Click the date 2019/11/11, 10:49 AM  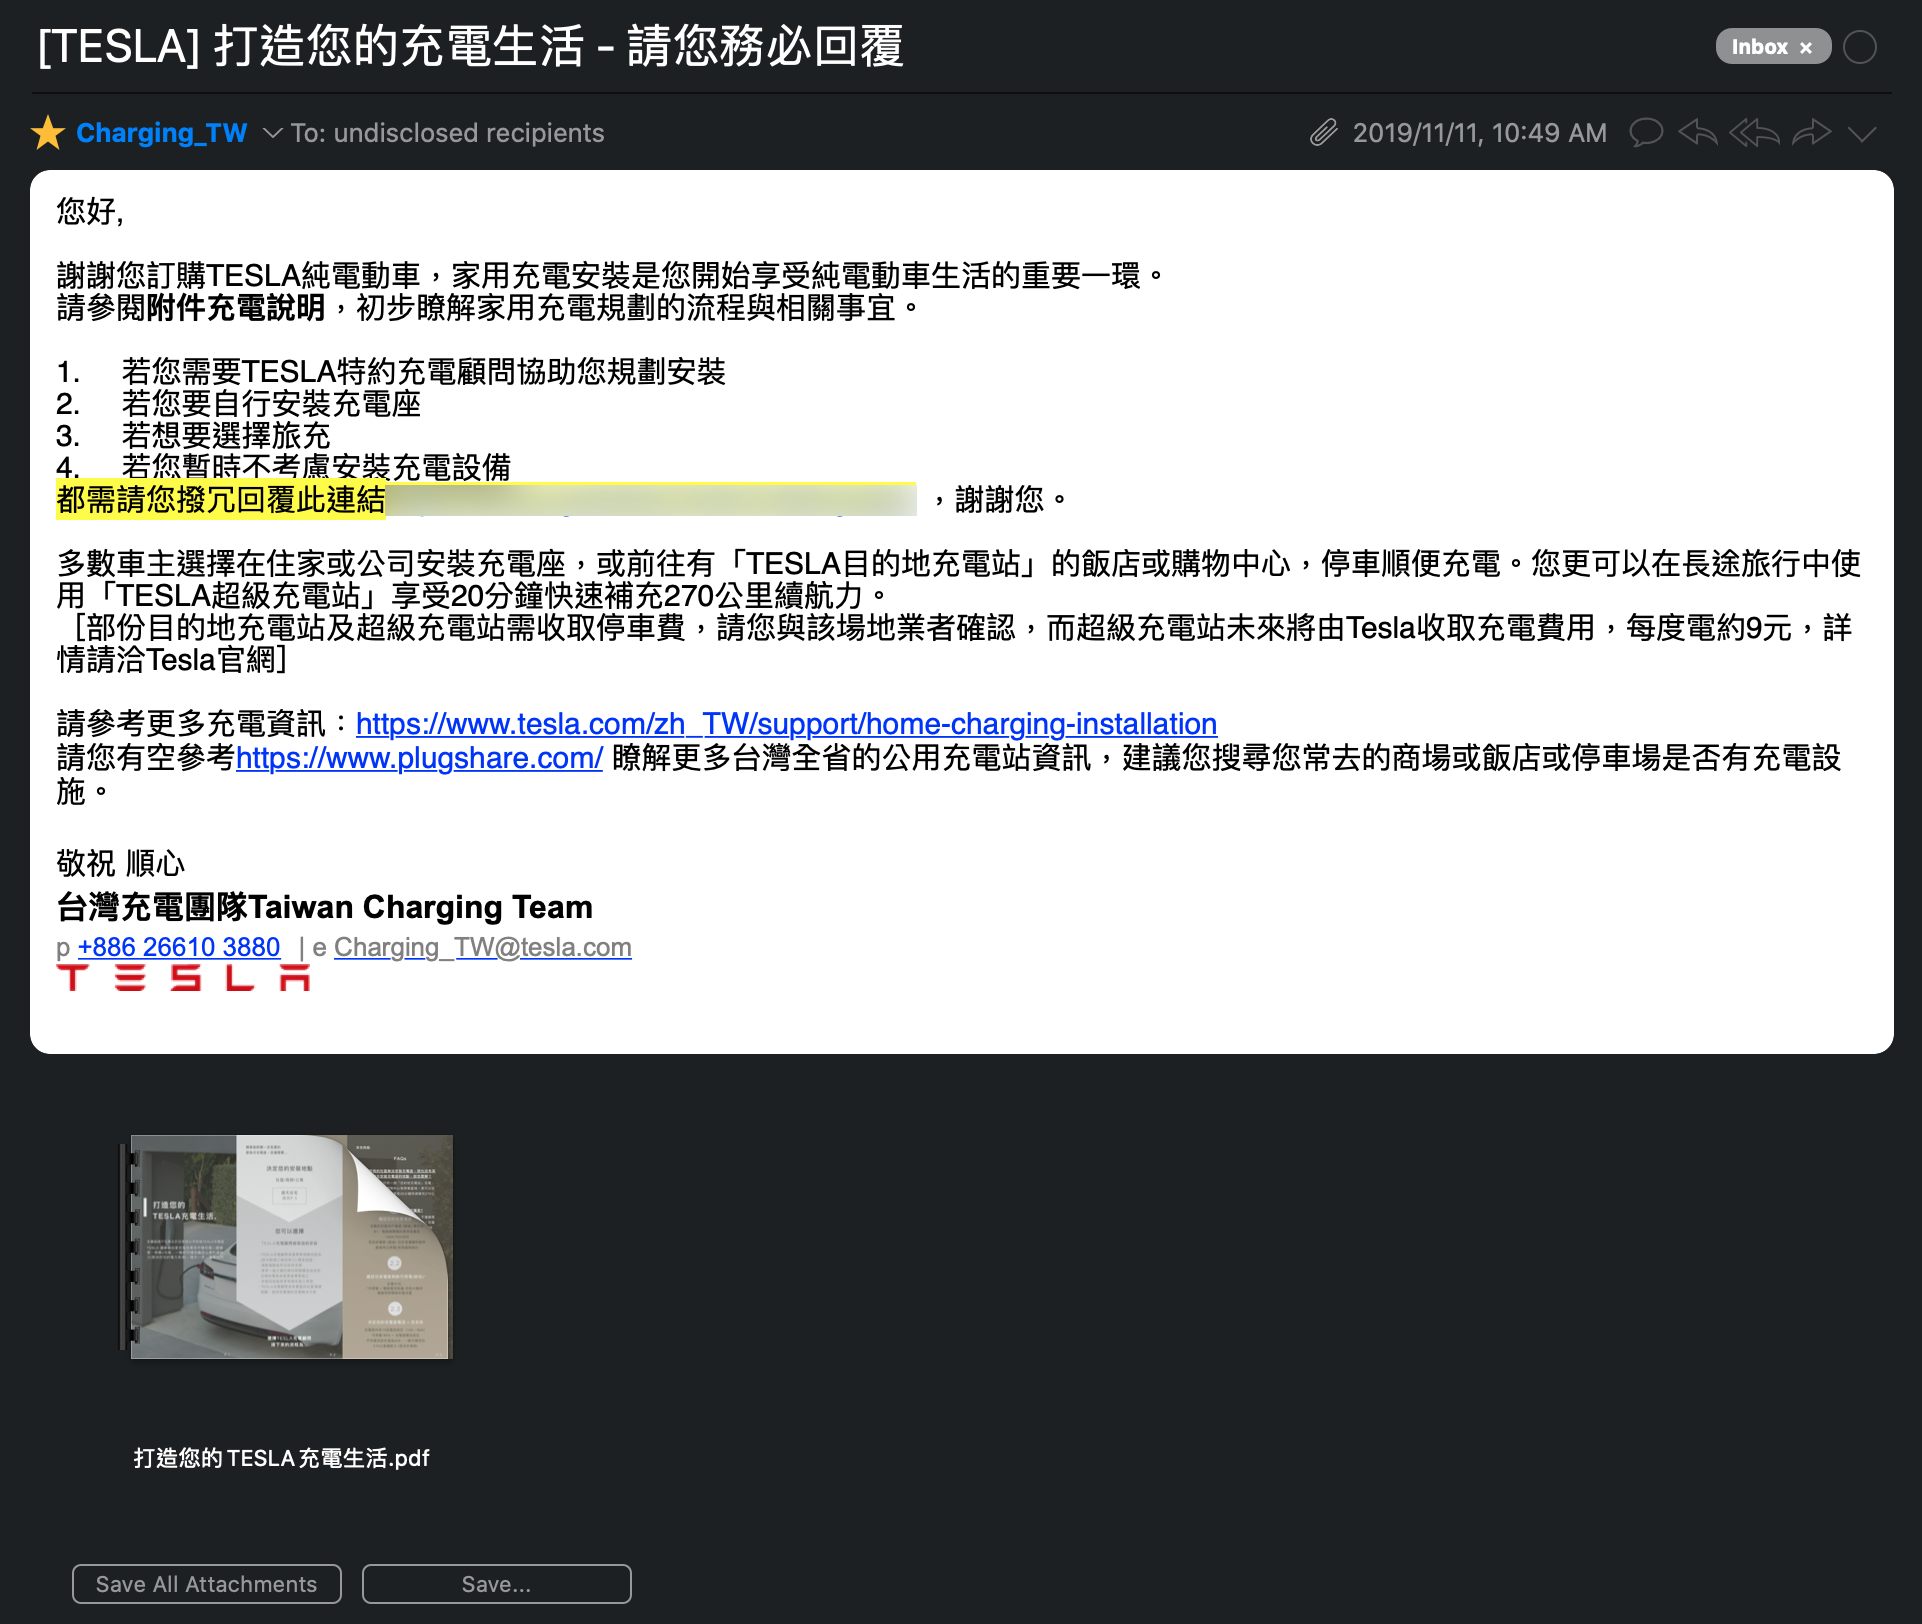tap(1480, 133)
